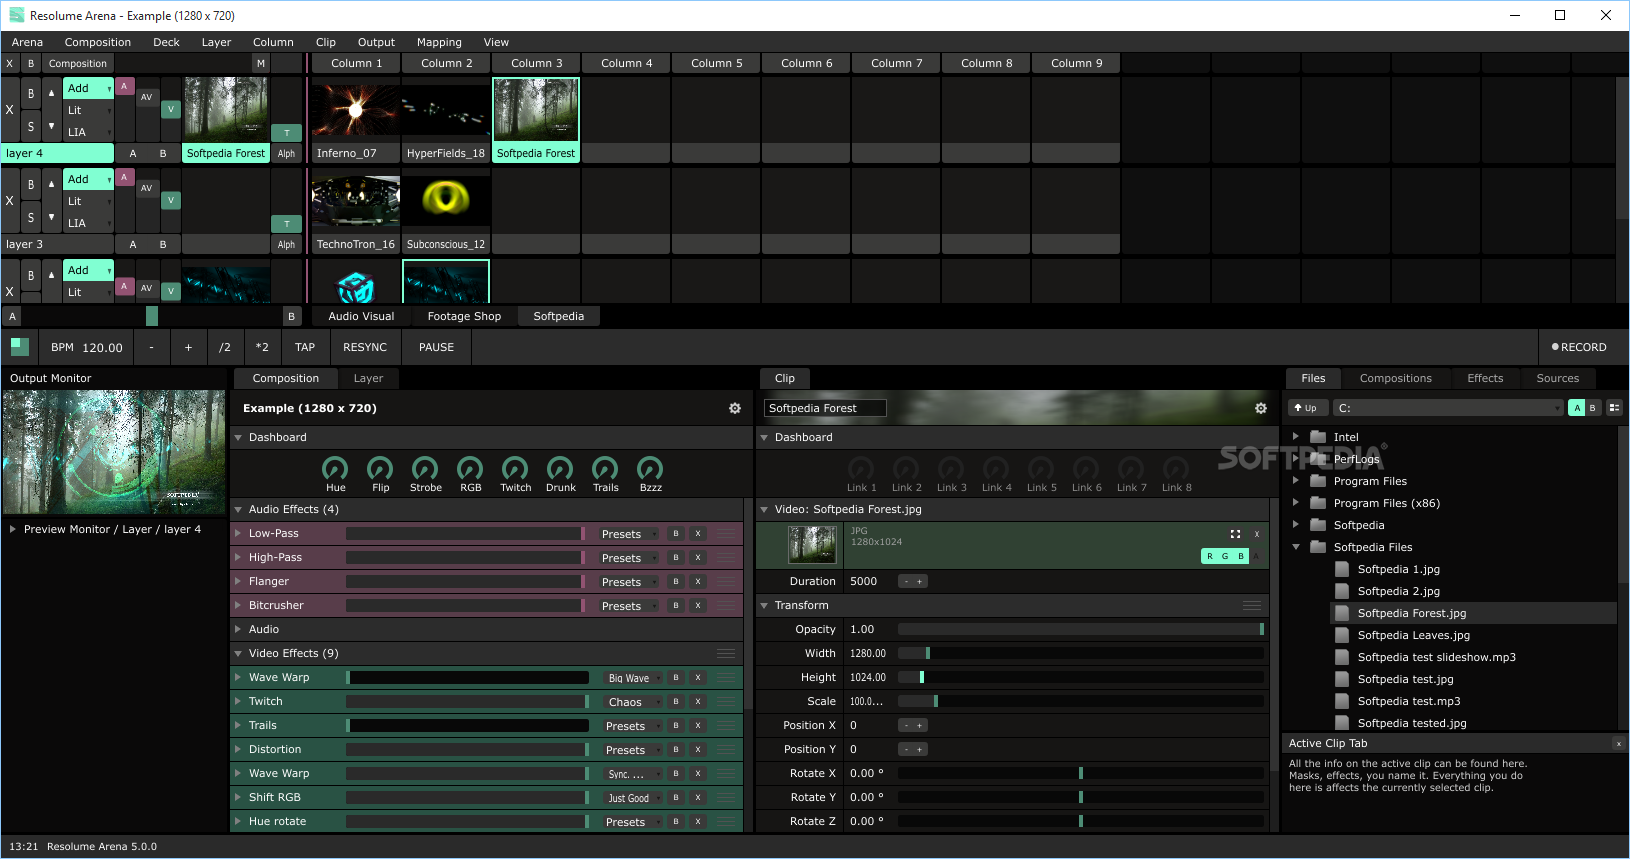This screenshot has width=1630, height=859.
Task: Remove the Twitch video effect with X
Action: point(698,702)
